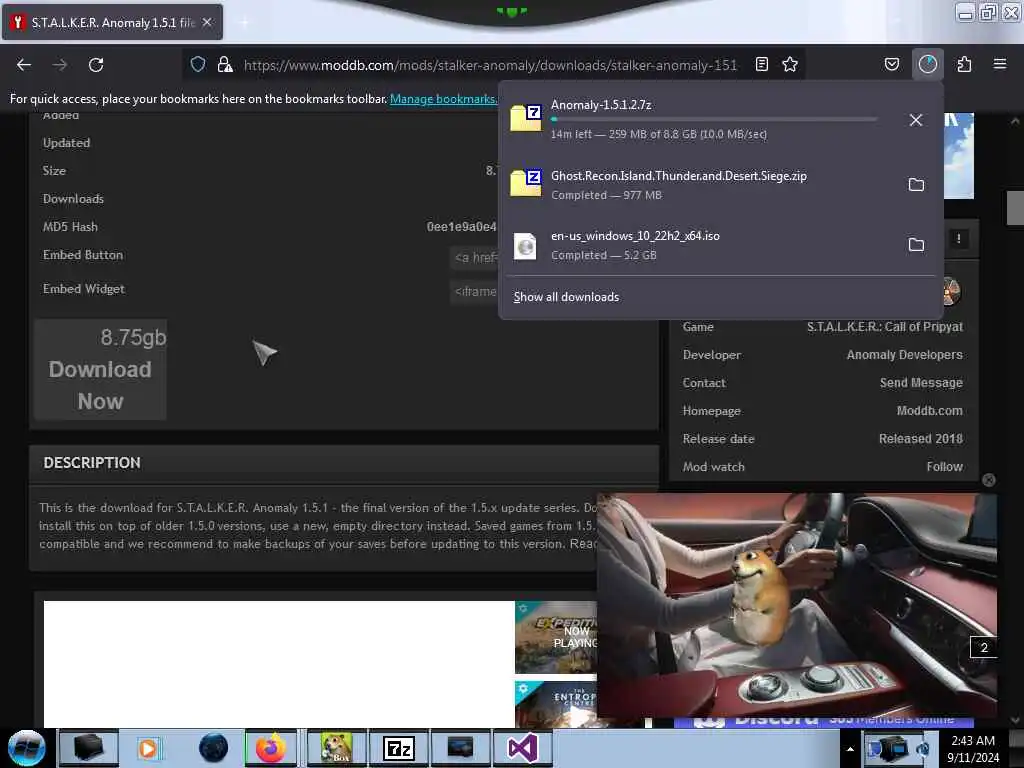Open the dark globe taskbar icon
This screenshot has height=768, width=1024.
(x=214, y=748)
